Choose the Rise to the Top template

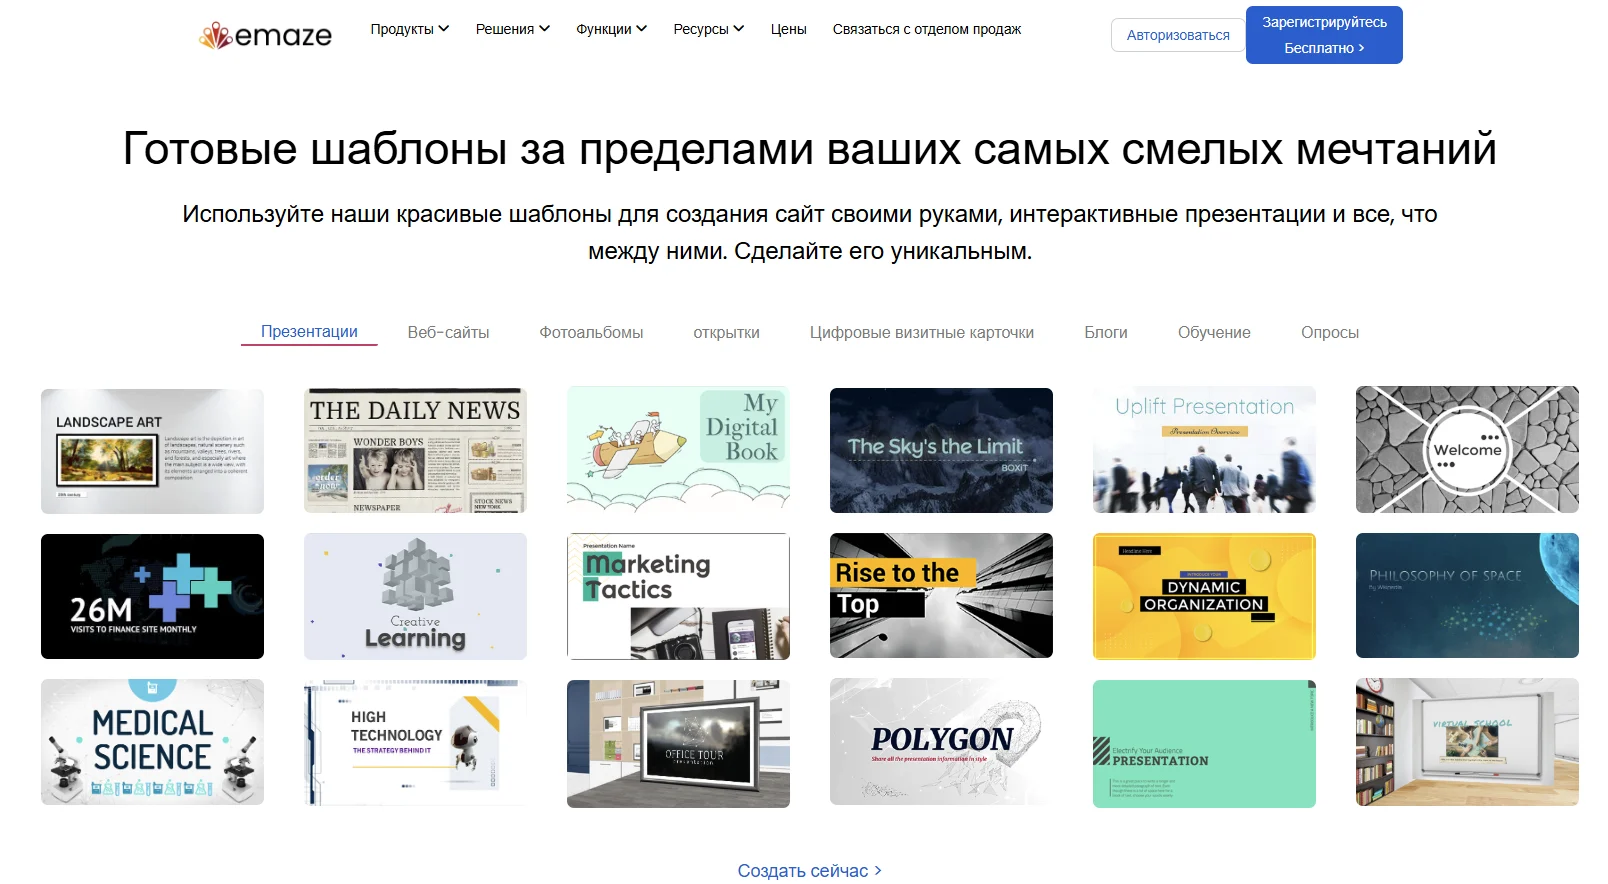[941, 595]
